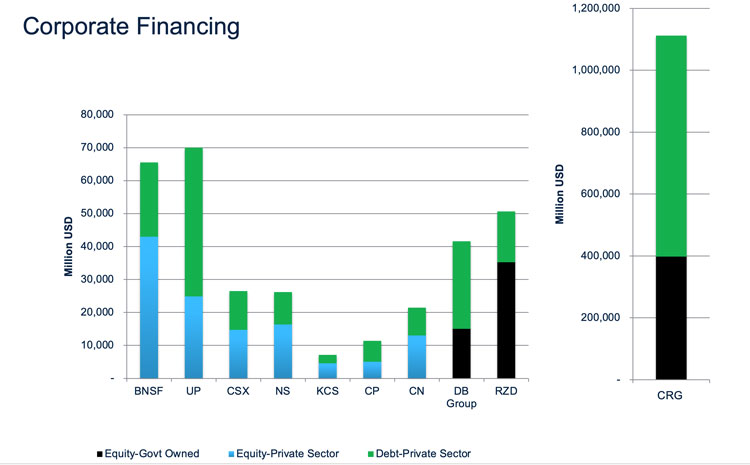
Task: Click the Corporate Financing slide title
Action: [x=131, y=26]
